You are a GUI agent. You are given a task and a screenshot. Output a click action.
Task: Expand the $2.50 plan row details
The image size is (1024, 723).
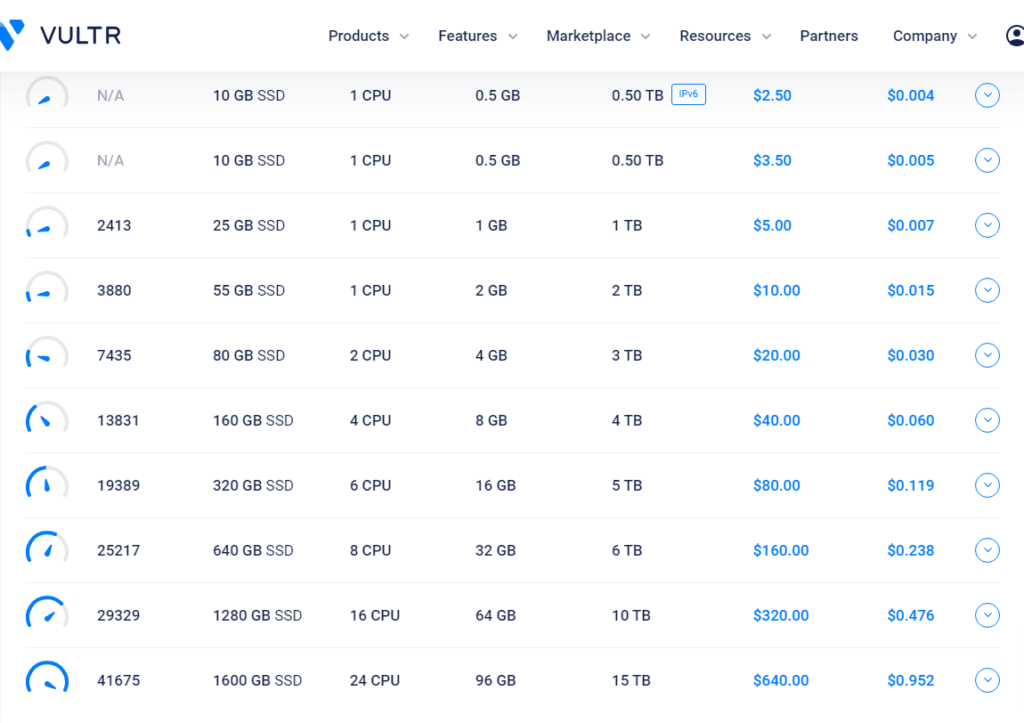(x=987, y=96)
